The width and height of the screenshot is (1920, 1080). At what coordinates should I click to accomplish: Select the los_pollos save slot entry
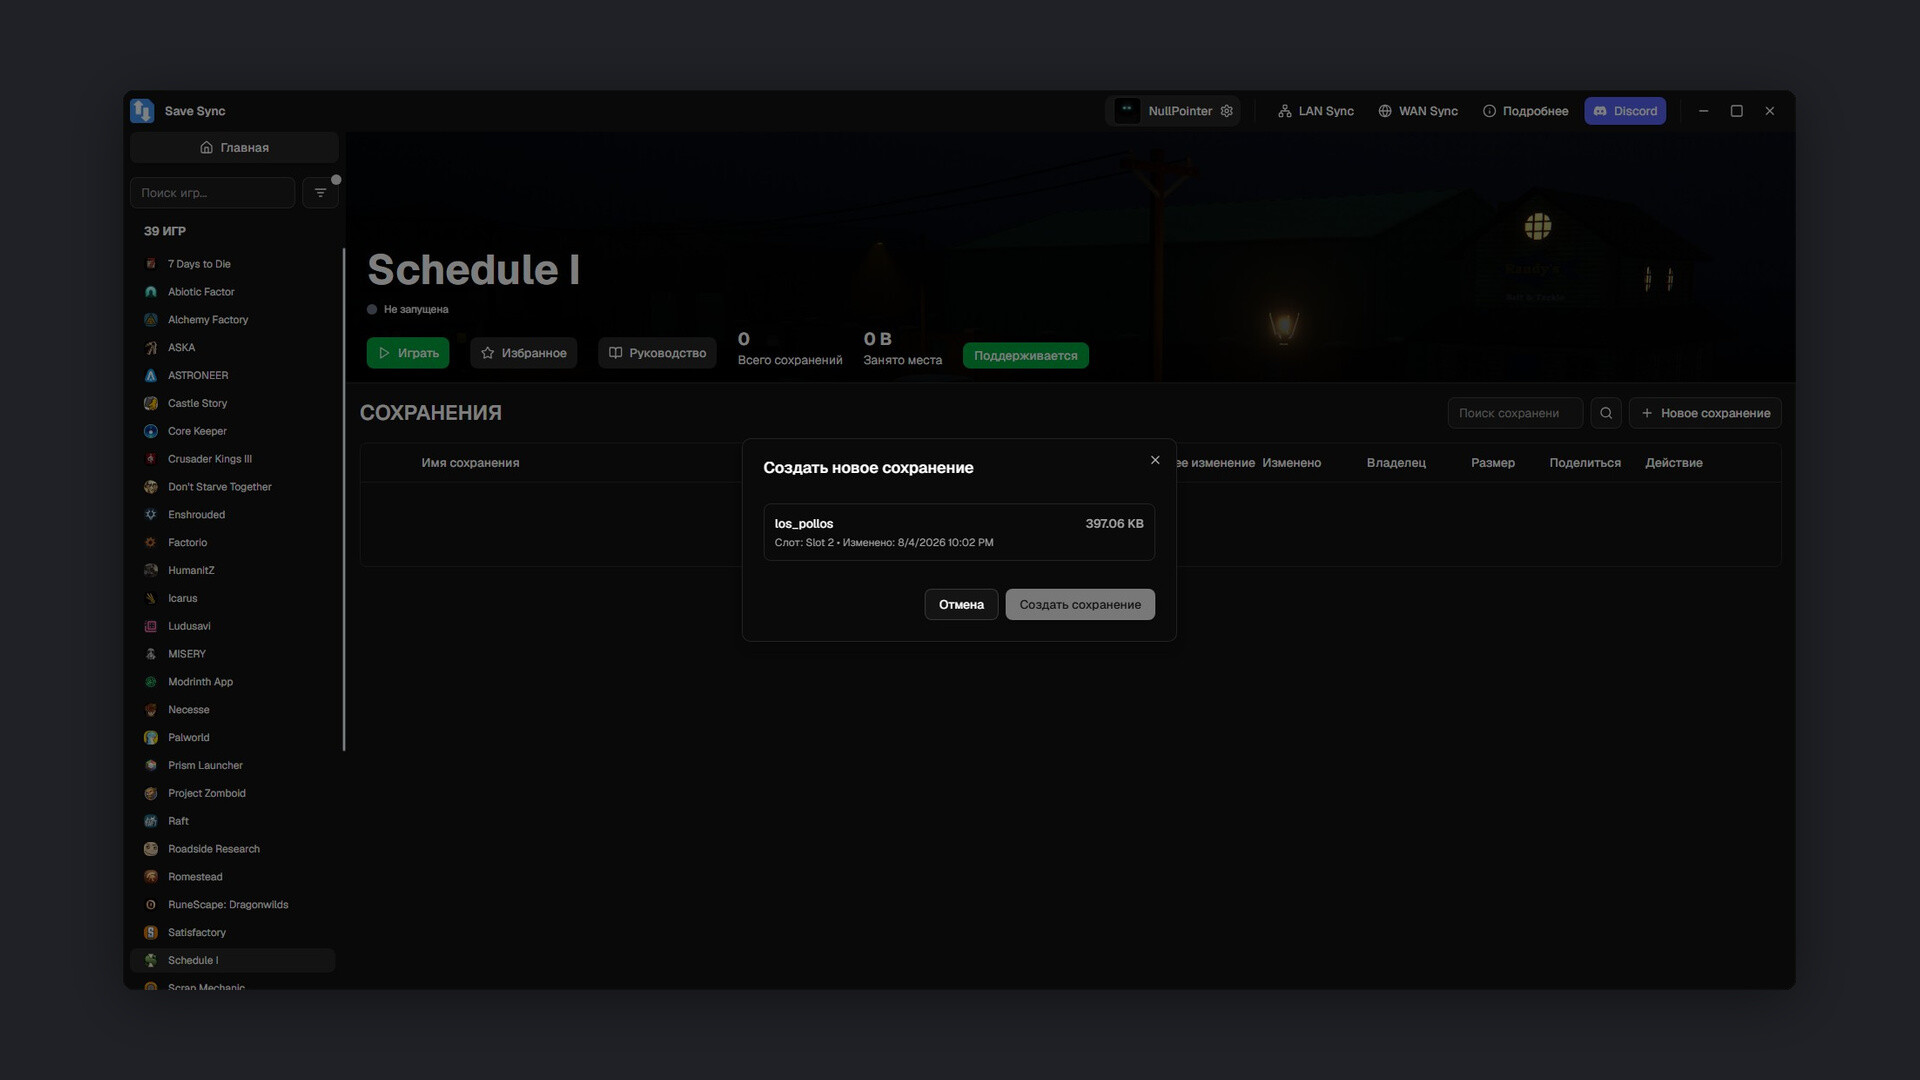coord(959,532)
